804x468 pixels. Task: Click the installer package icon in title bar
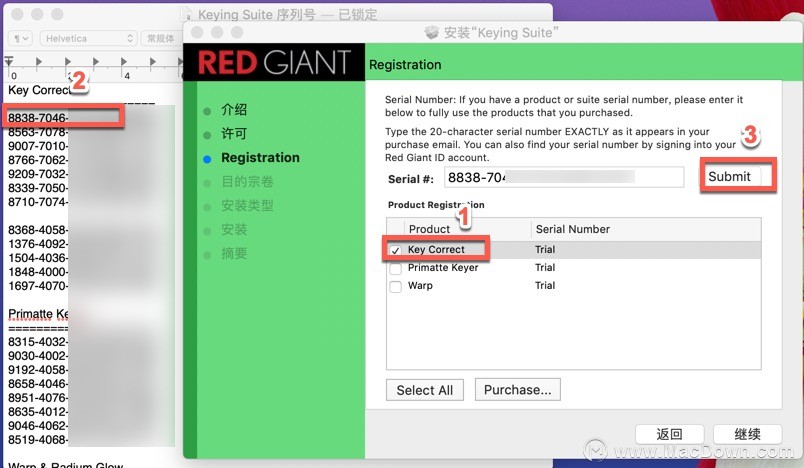(432, 33)
